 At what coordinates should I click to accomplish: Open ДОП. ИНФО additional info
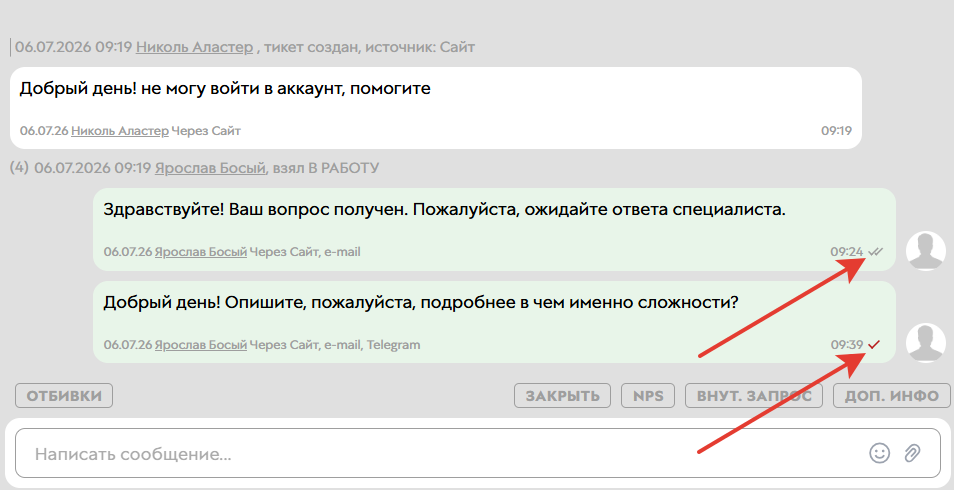pos(891,396)
